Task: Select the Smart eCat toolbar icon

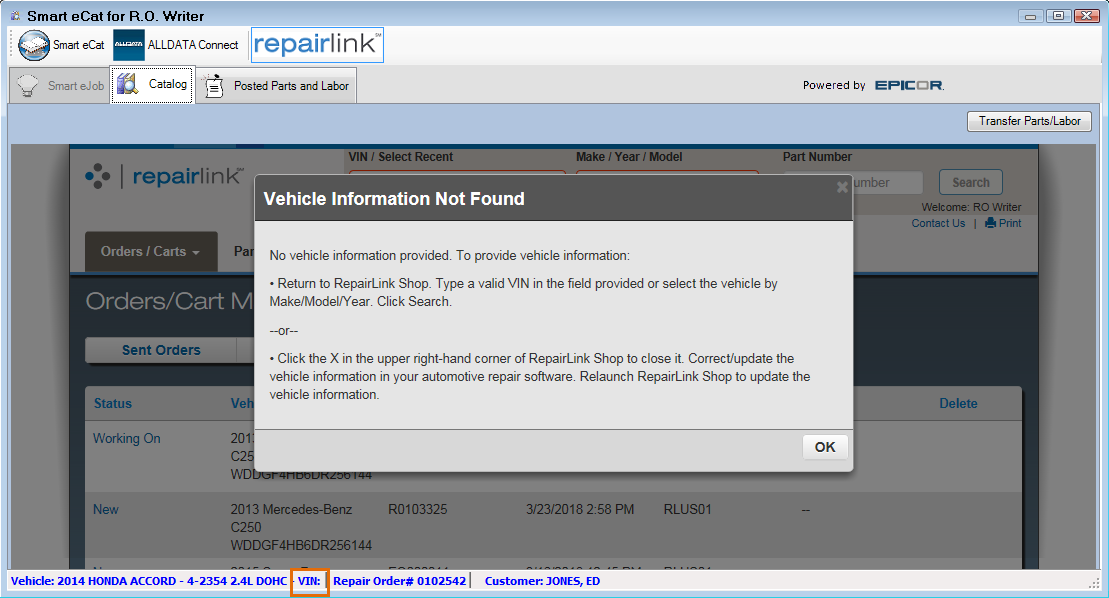Action: pos(33,44)
